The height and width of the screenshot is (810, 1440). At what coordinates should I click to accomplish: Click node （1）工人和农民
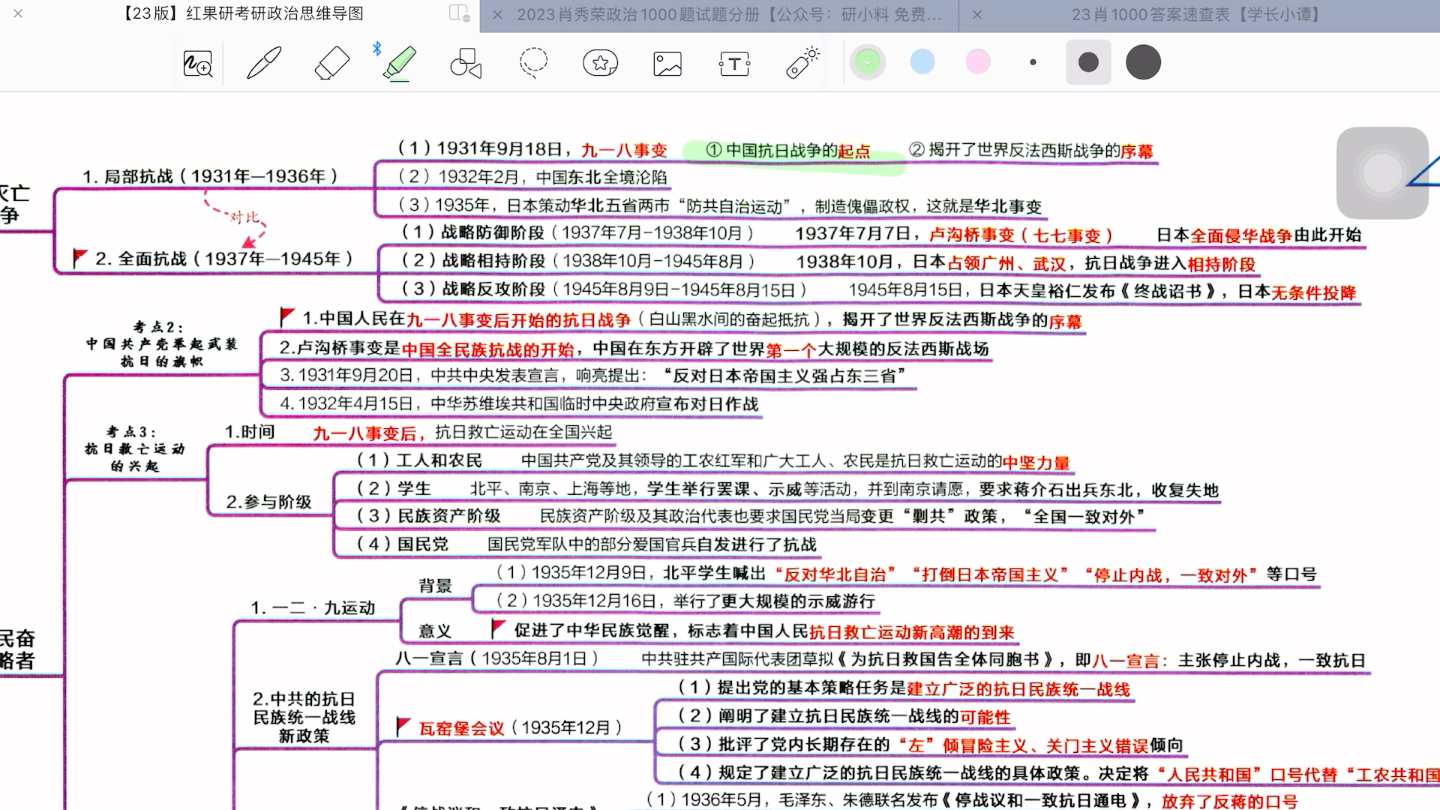(419, 460)
